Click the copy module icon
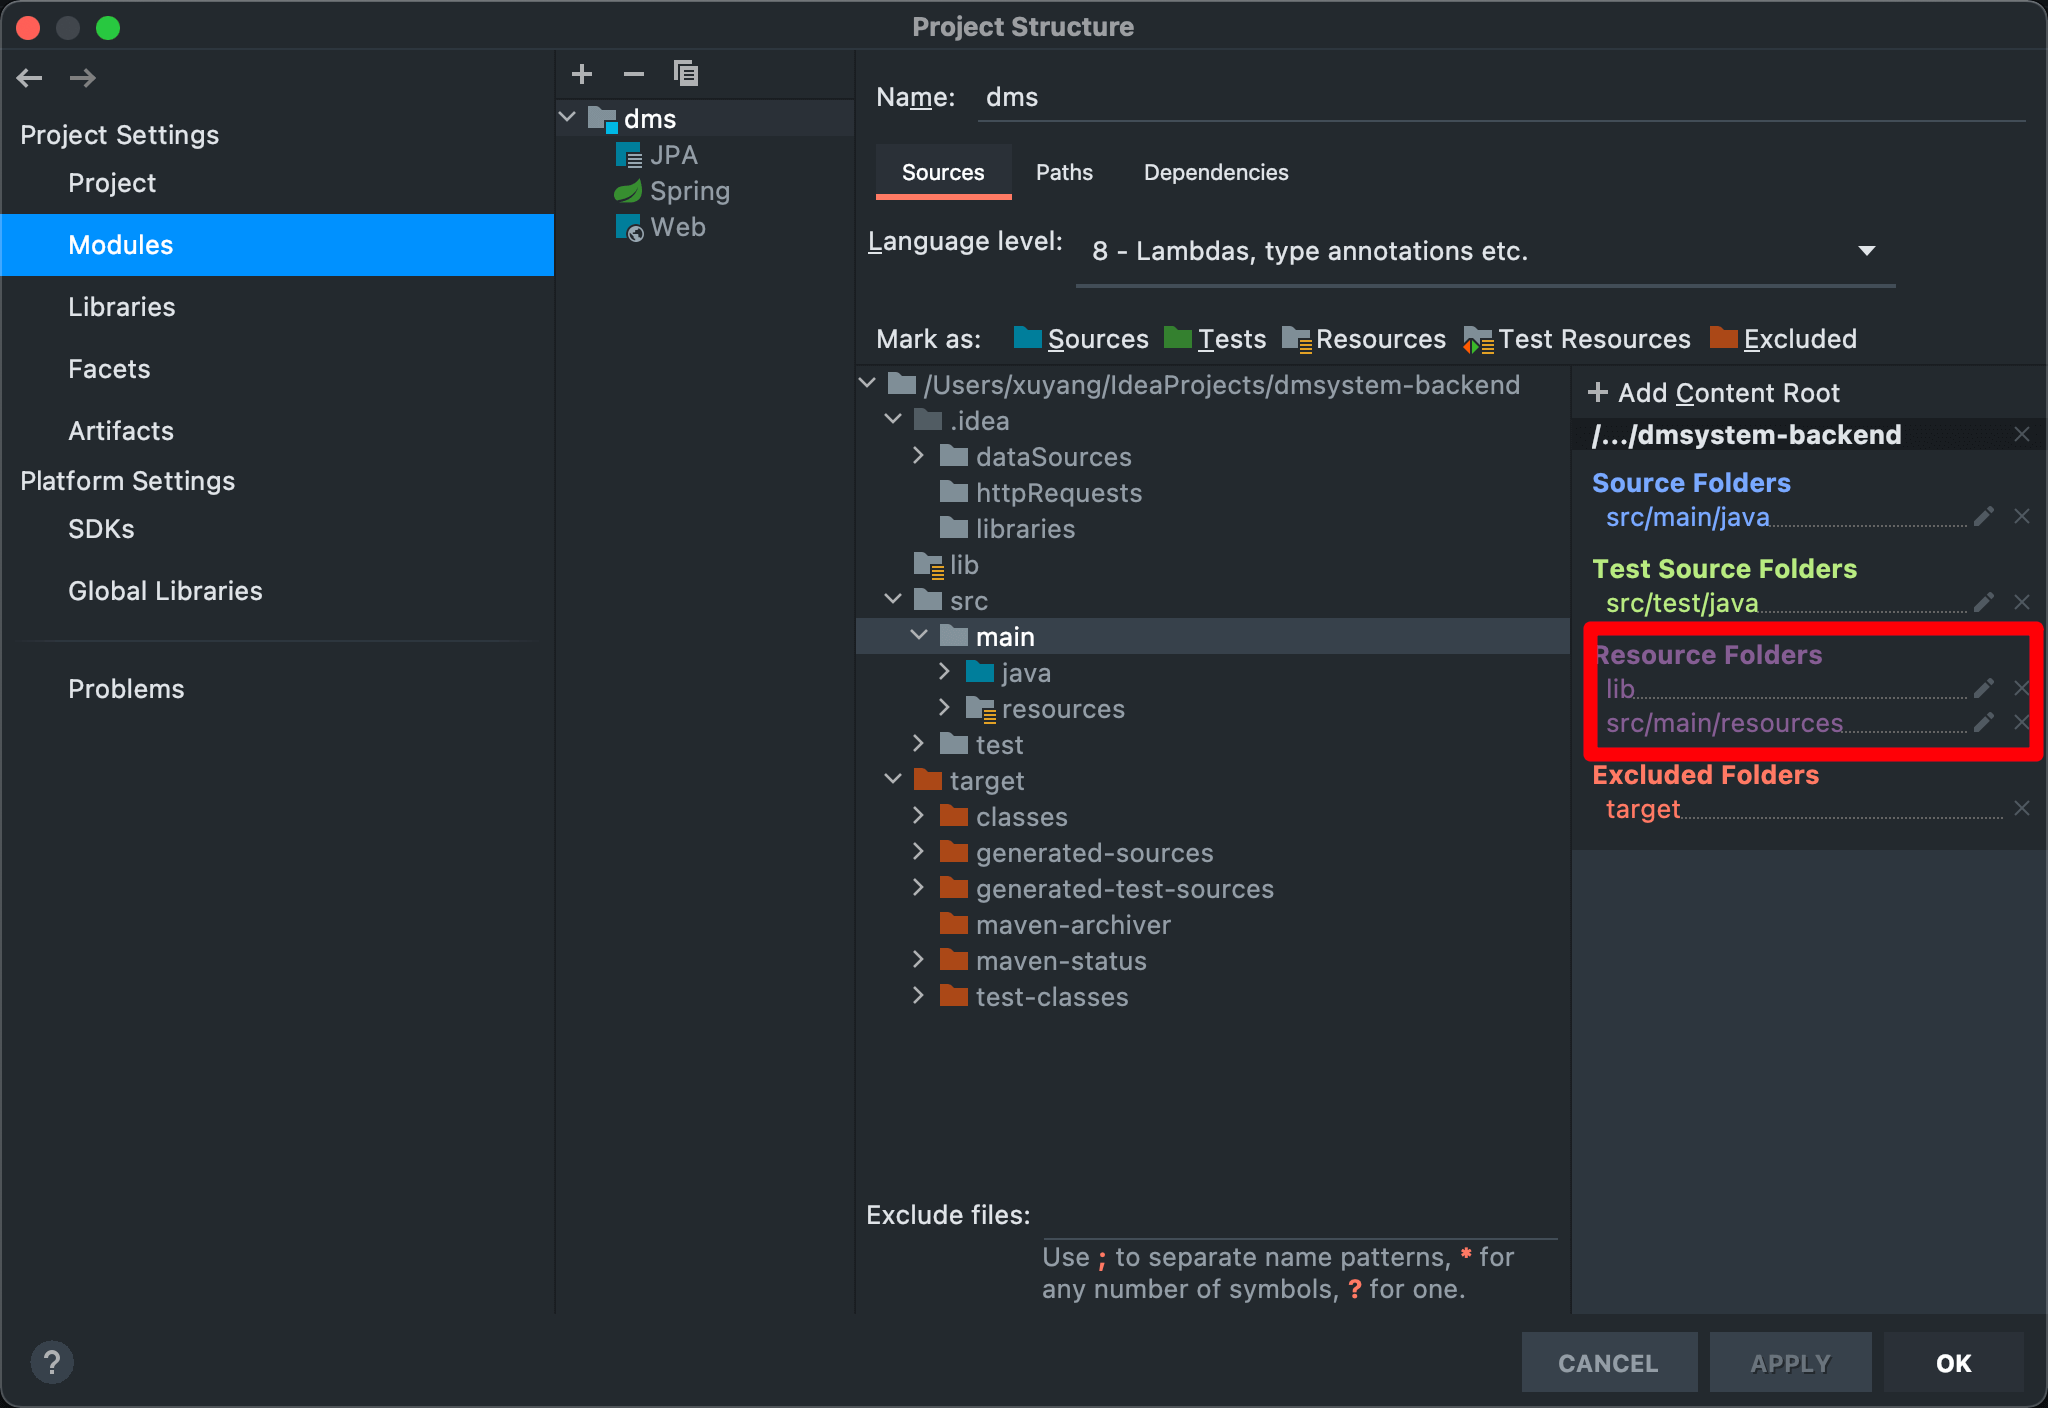 tap(686, 74)
